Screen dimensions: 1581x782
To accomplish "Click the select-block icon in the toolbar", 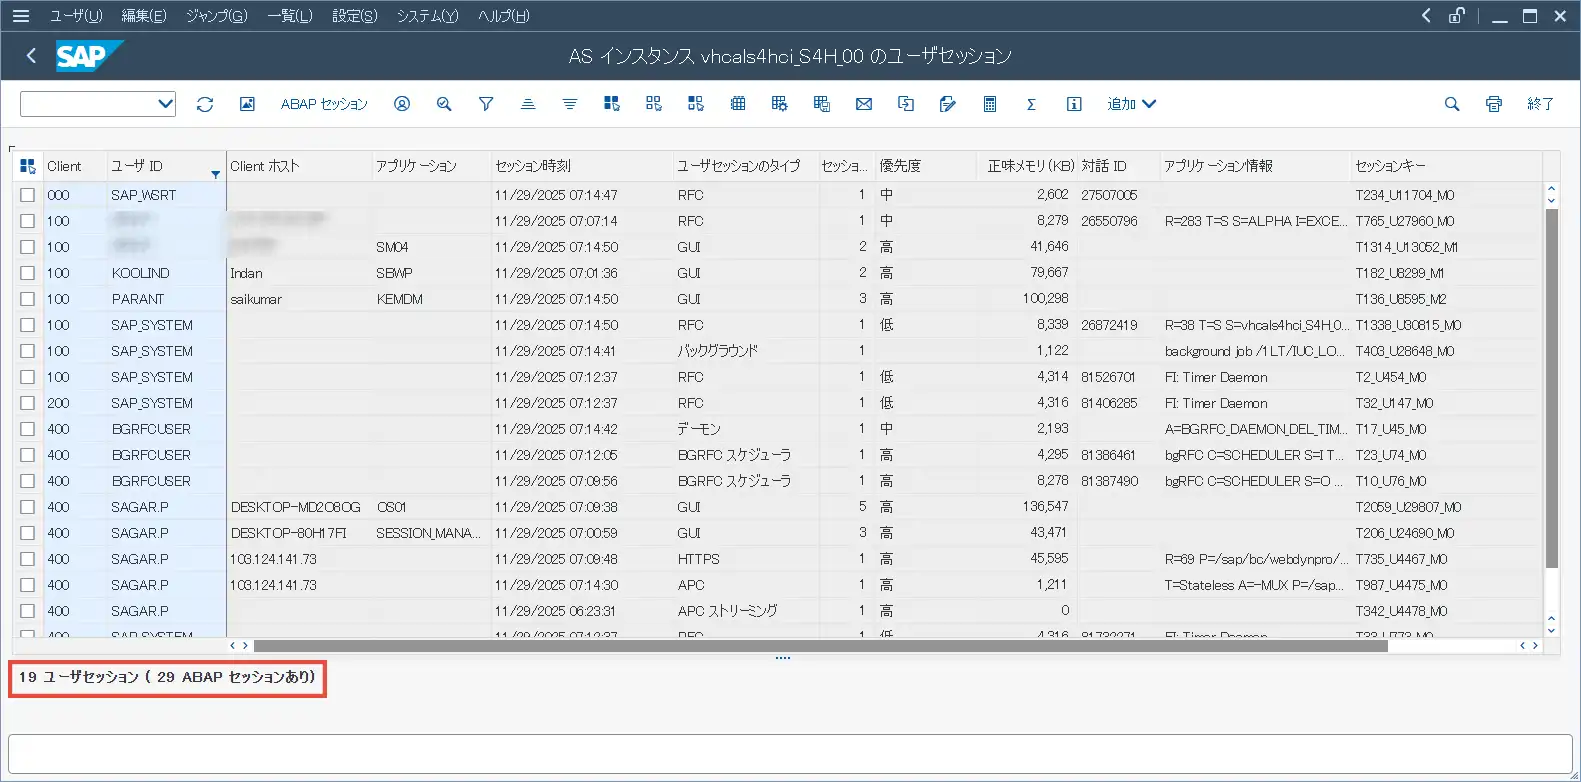I will pyautogui.click(x=696, y=104).
